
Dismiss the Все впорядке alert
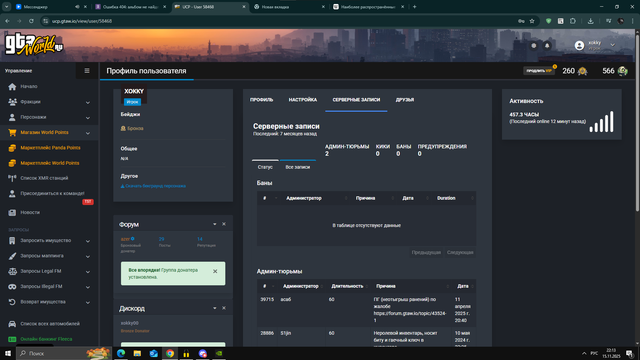(215, 271)
